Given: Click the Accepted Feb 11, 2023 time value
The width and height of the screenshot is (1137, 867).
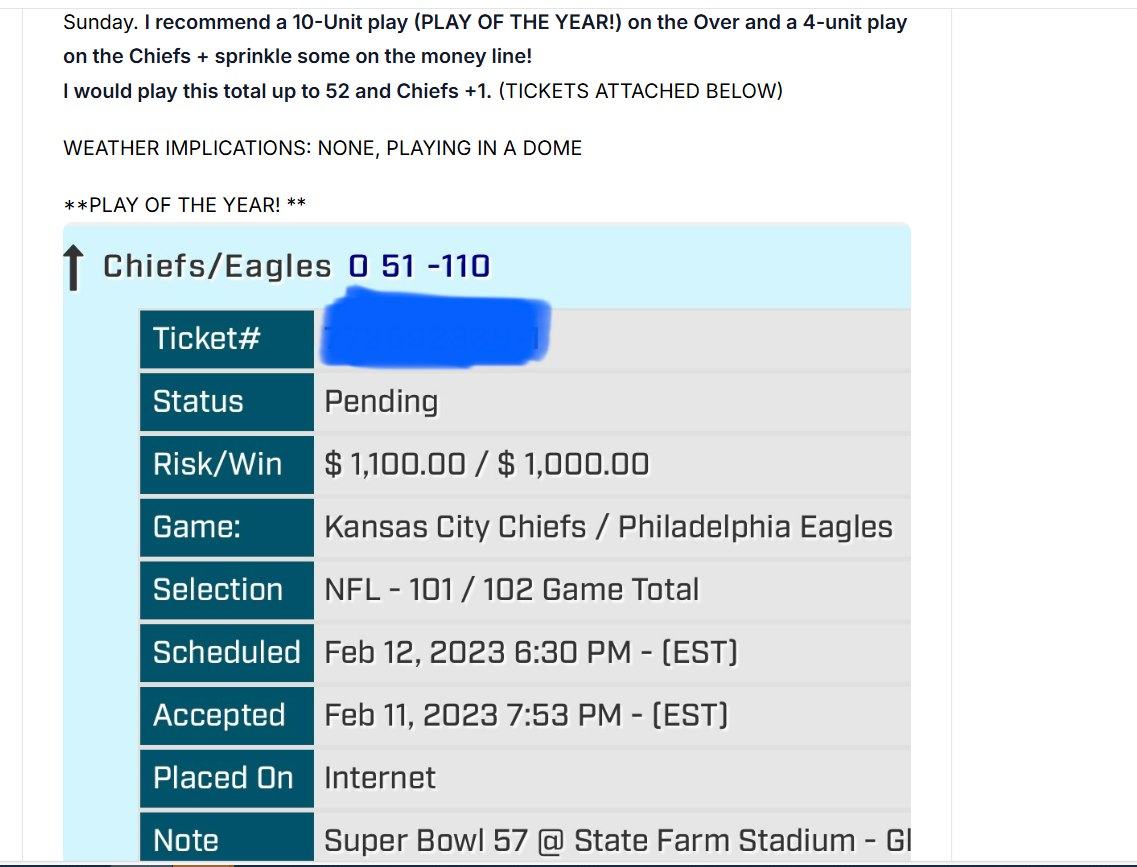Looking at the screenshot, I should coord(526,715).
